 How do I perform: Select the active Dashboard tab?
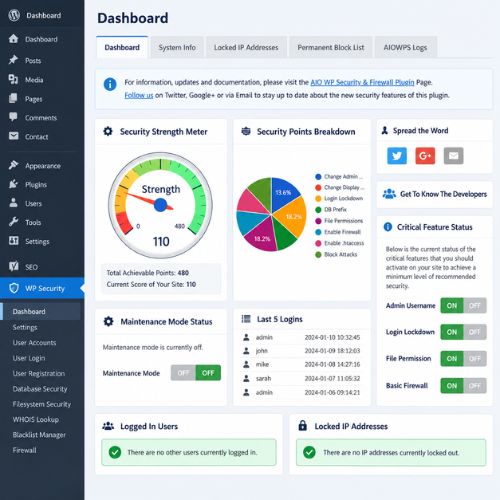point(122,47)
